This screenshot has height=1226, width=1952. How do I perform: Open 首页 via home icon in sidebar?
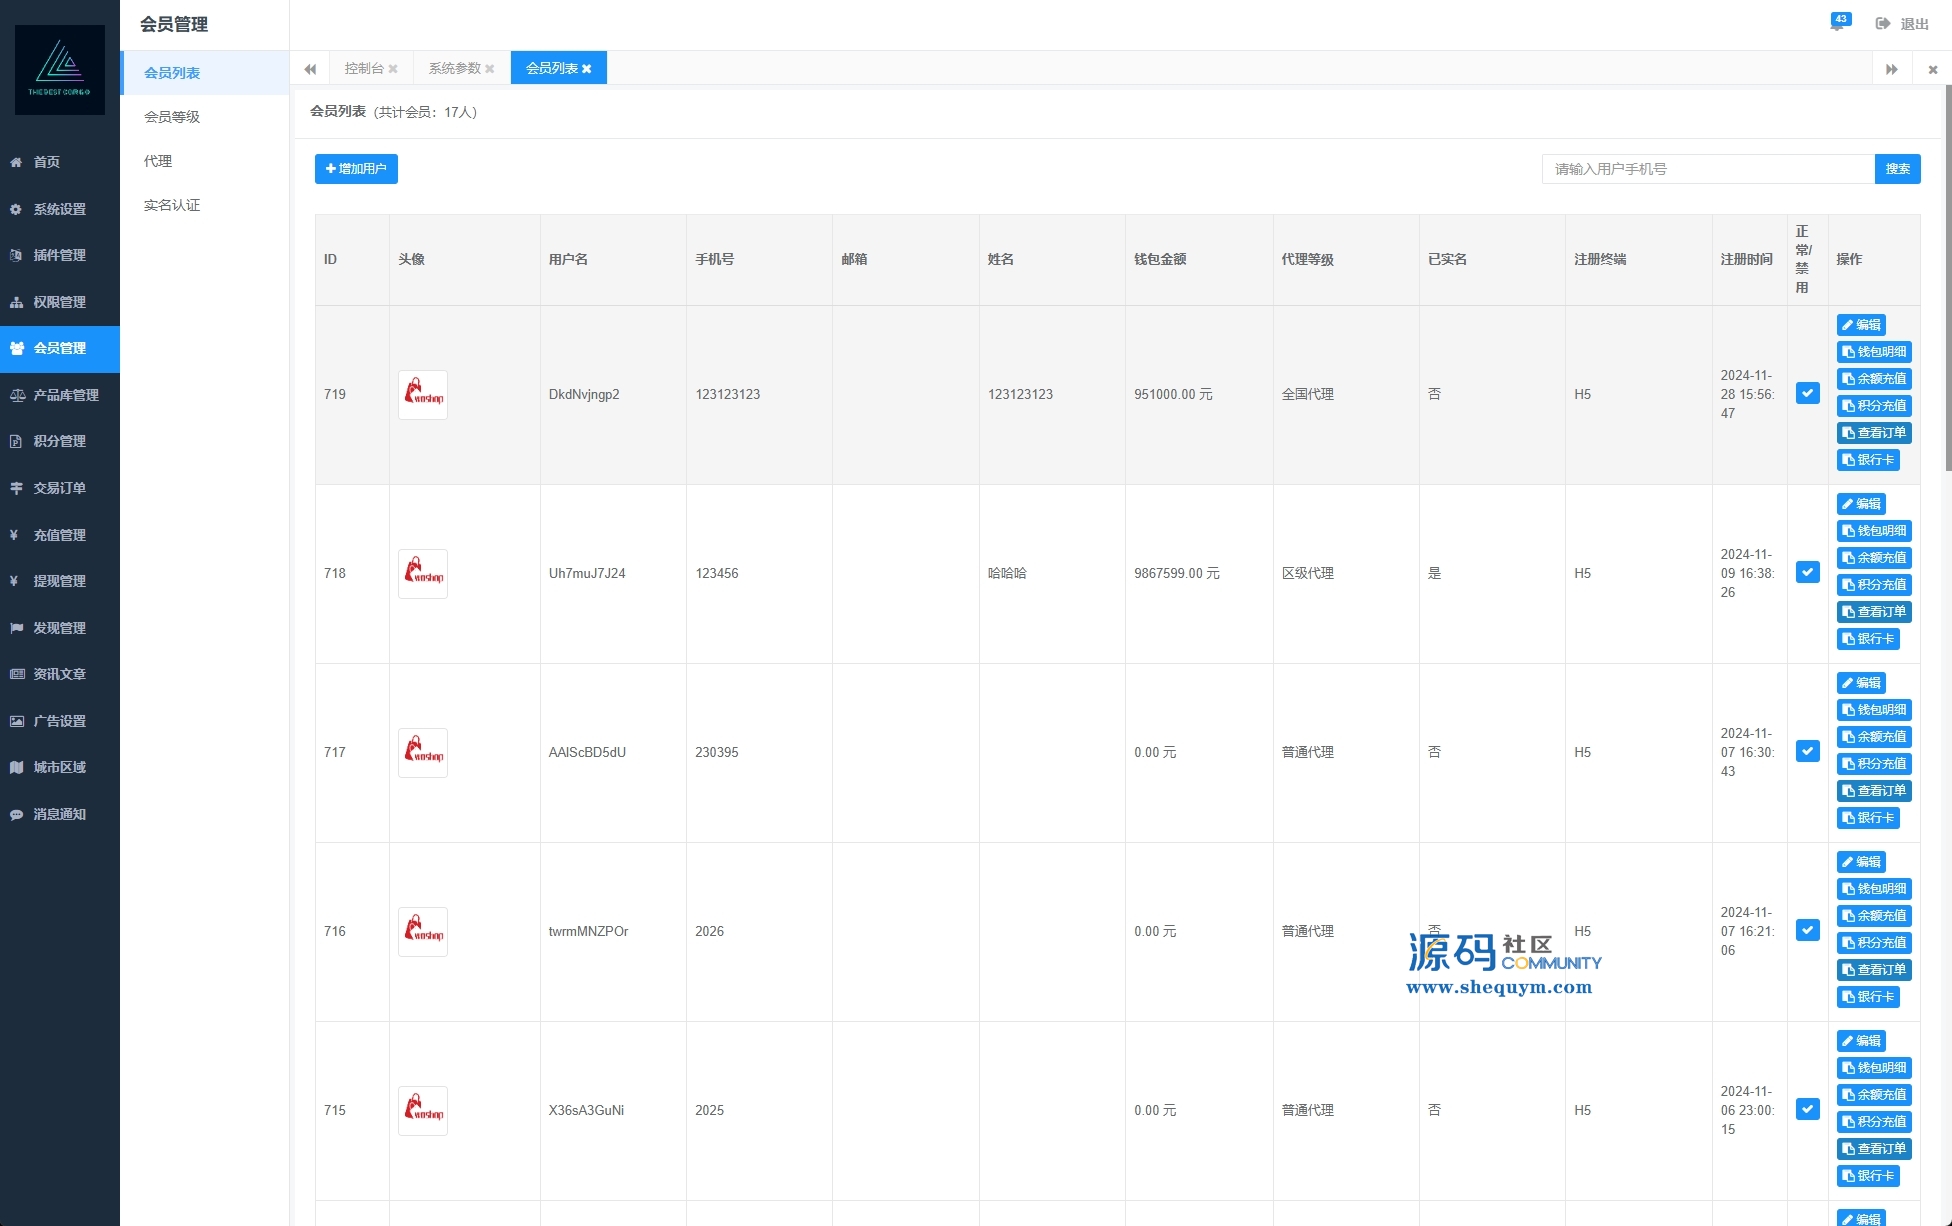click(x=46, y=162)
